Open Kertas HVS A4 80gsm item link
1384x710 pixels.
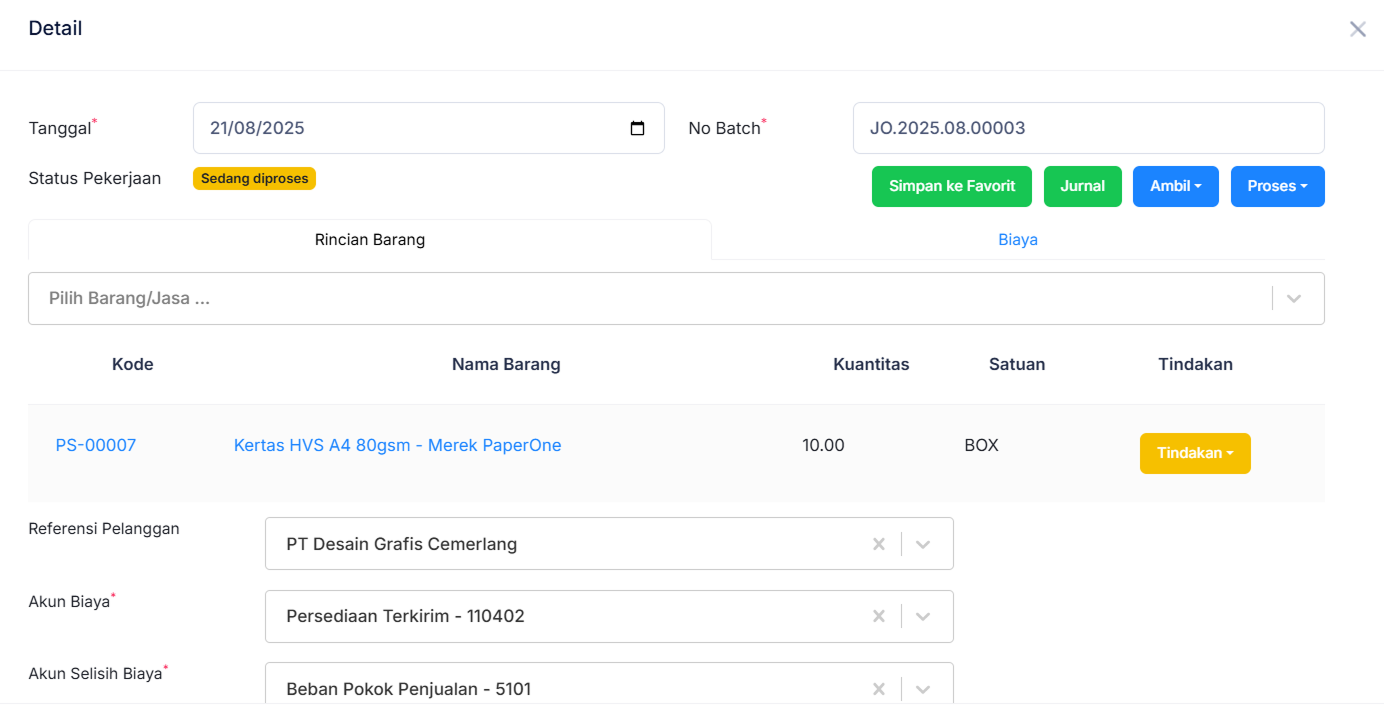point(397,445)
